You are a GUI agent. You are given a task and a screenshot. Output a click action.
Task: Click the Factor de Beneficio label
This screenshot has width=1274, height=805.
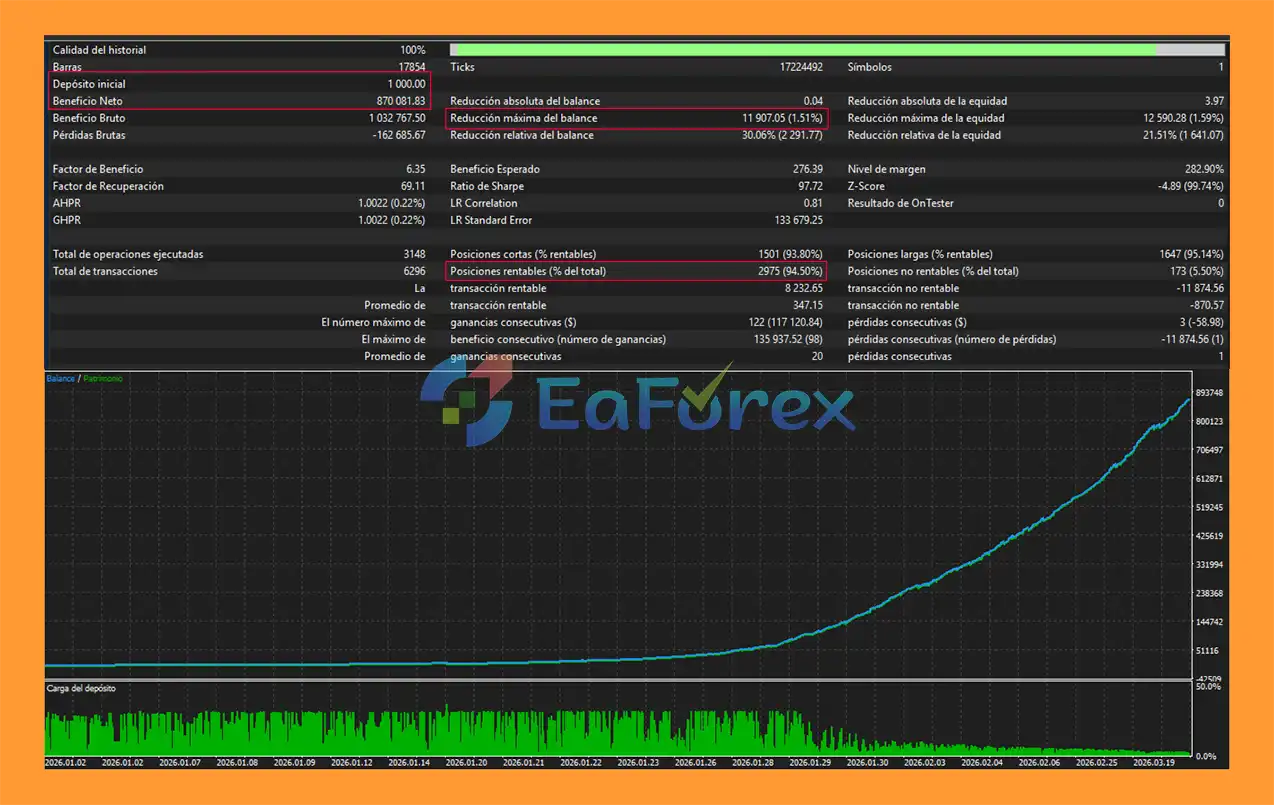(98, 169)
